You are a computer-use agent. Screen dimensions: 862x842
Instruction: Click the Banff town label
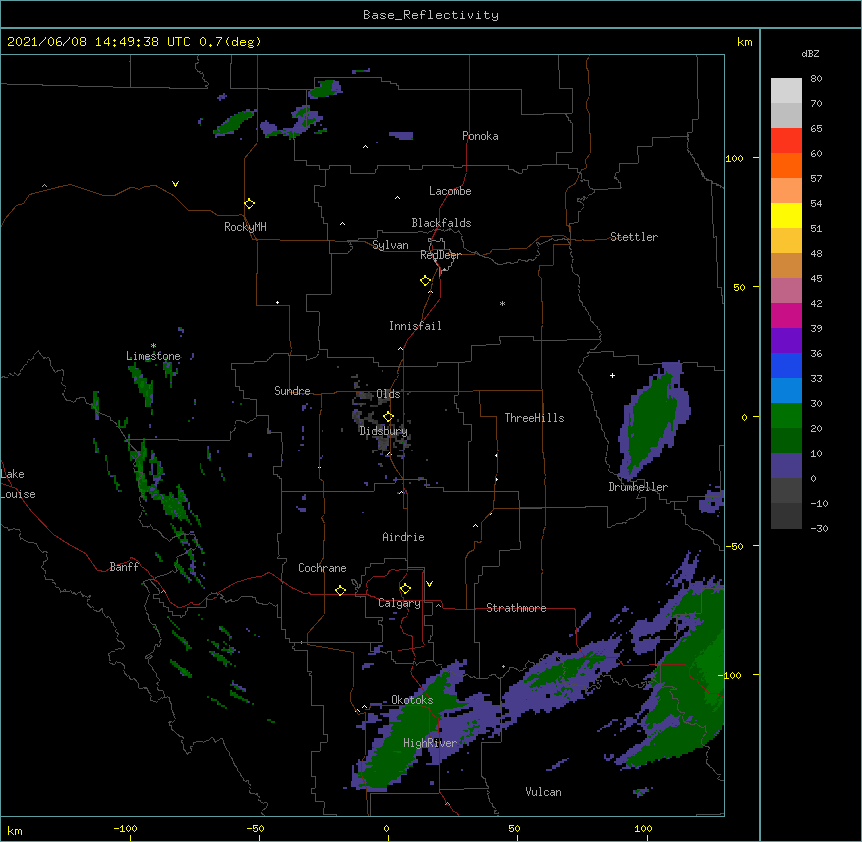pyautogui.click(x=124, y=567)
